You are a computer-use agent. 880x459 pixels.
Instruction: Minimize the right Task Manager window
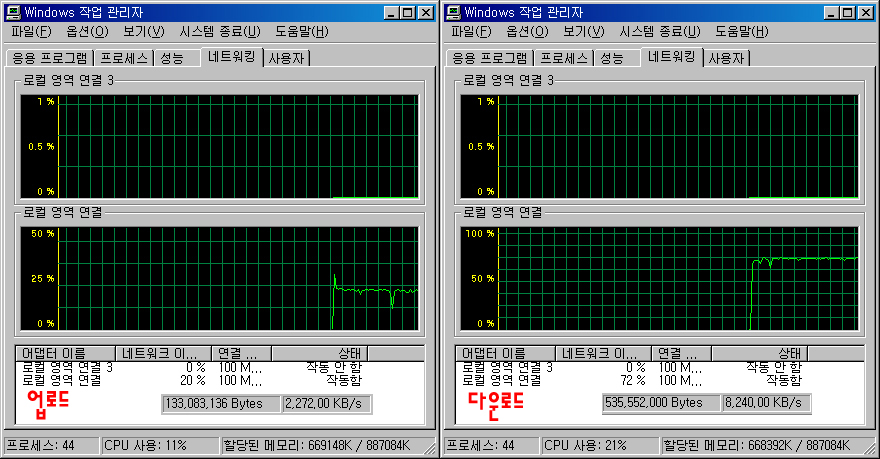pos(832,12)
